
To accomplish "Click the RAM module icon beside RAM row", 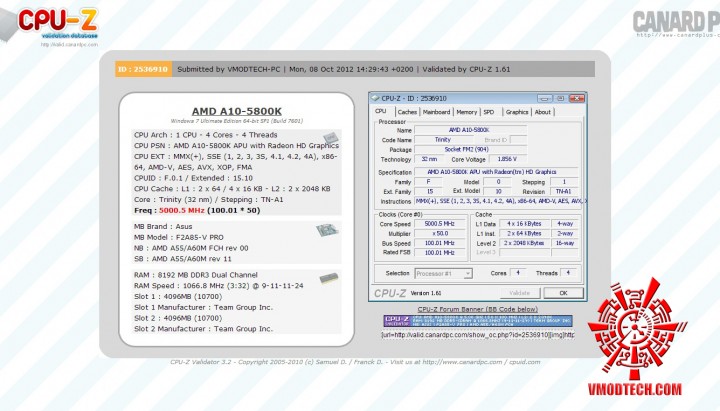I will point(329,278).
